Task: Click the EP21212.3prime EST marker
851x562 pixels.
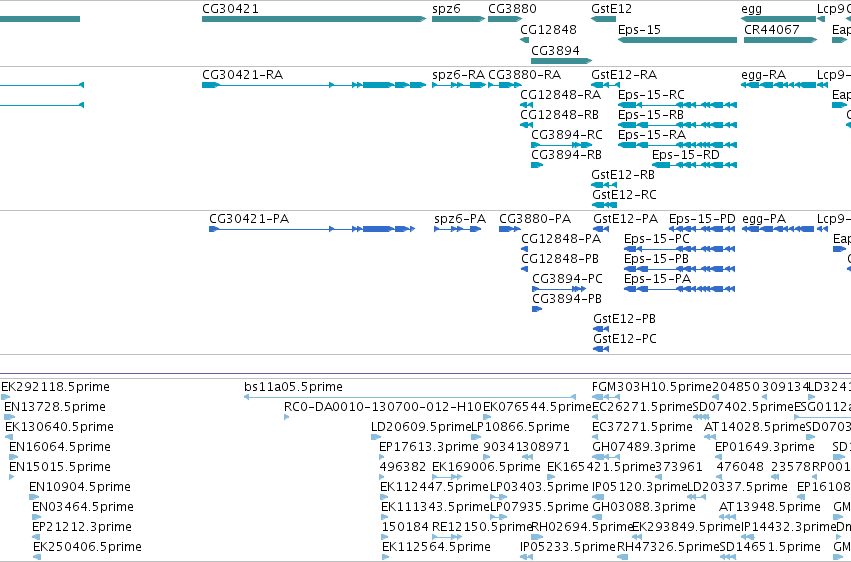Action: click(36, 537)
